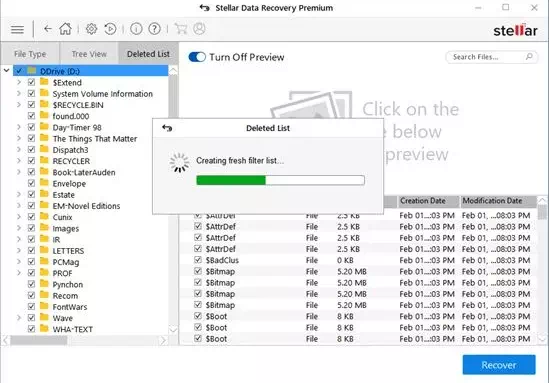549x383 pixels.
Task: Click the $Extend folder icon
Action: (44, 82)
